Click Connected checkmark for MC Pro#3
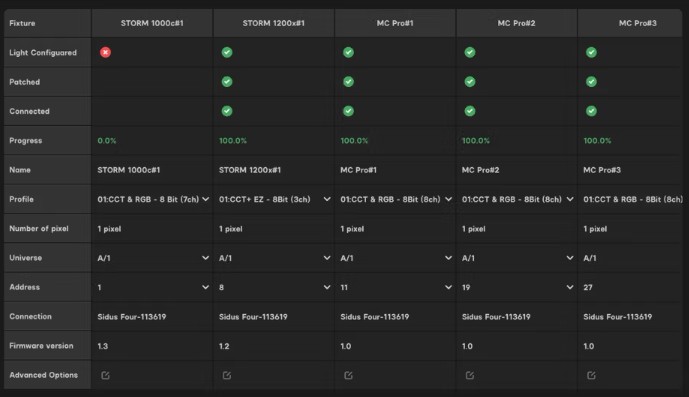This screenshot has width=689, height=397. (591, 111)
